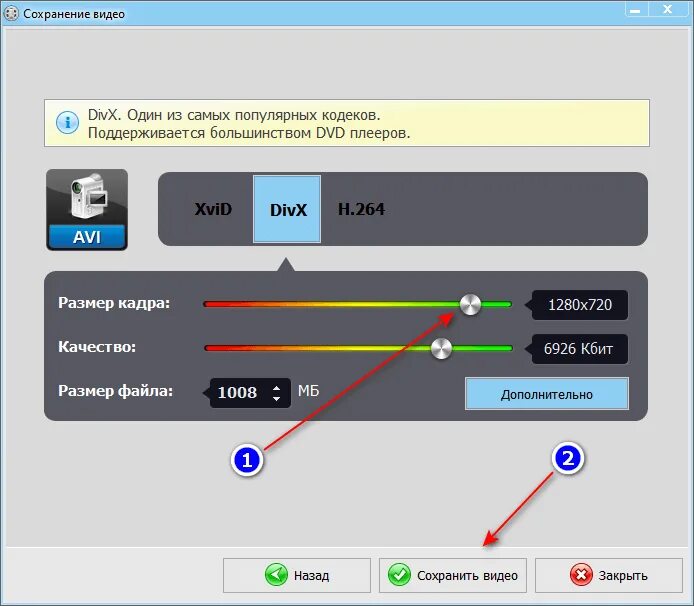Click the 6926 Кбит bitrate value
Screen dimensions: 694x606
pyautogui.click(x=580, y=348)
